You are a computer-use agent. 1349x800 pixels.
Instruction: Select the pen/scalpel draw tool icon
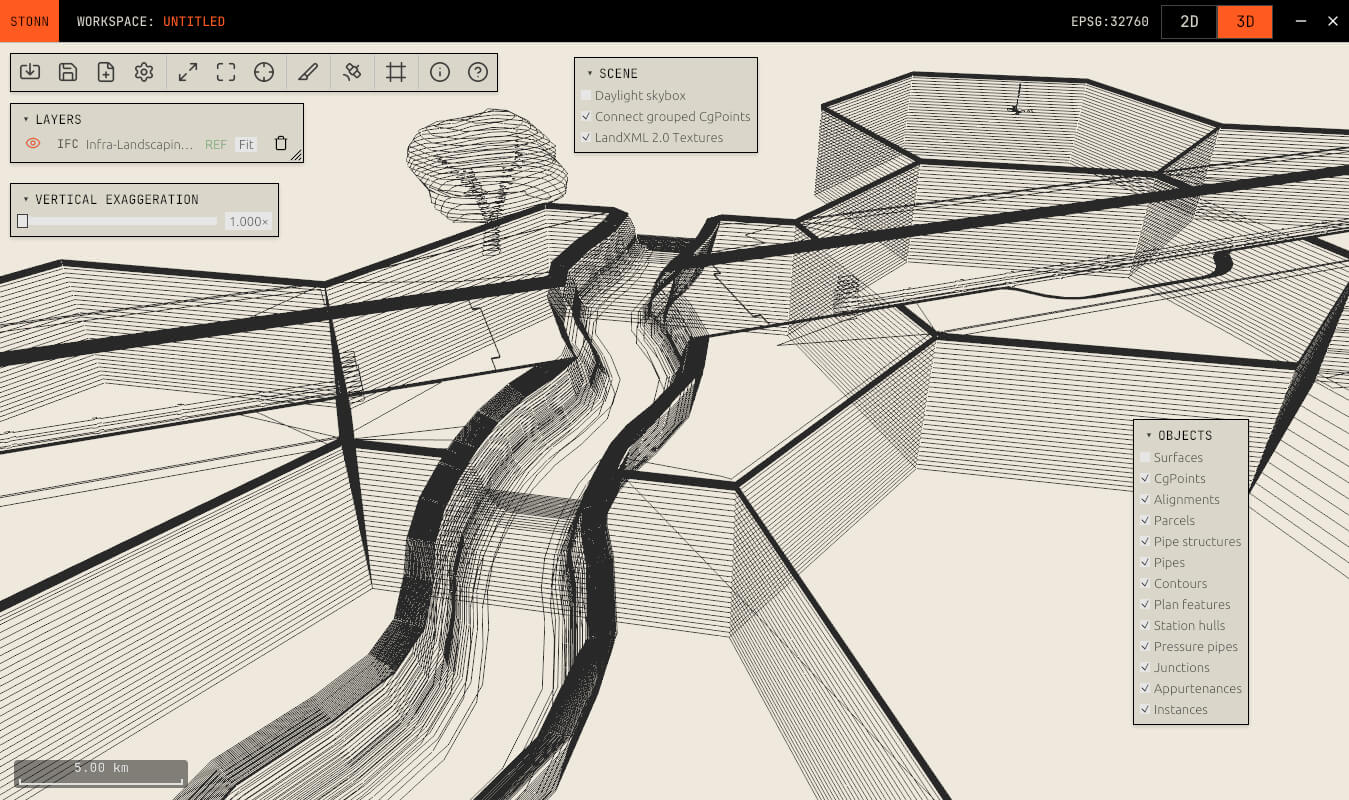tap(308, 72)
